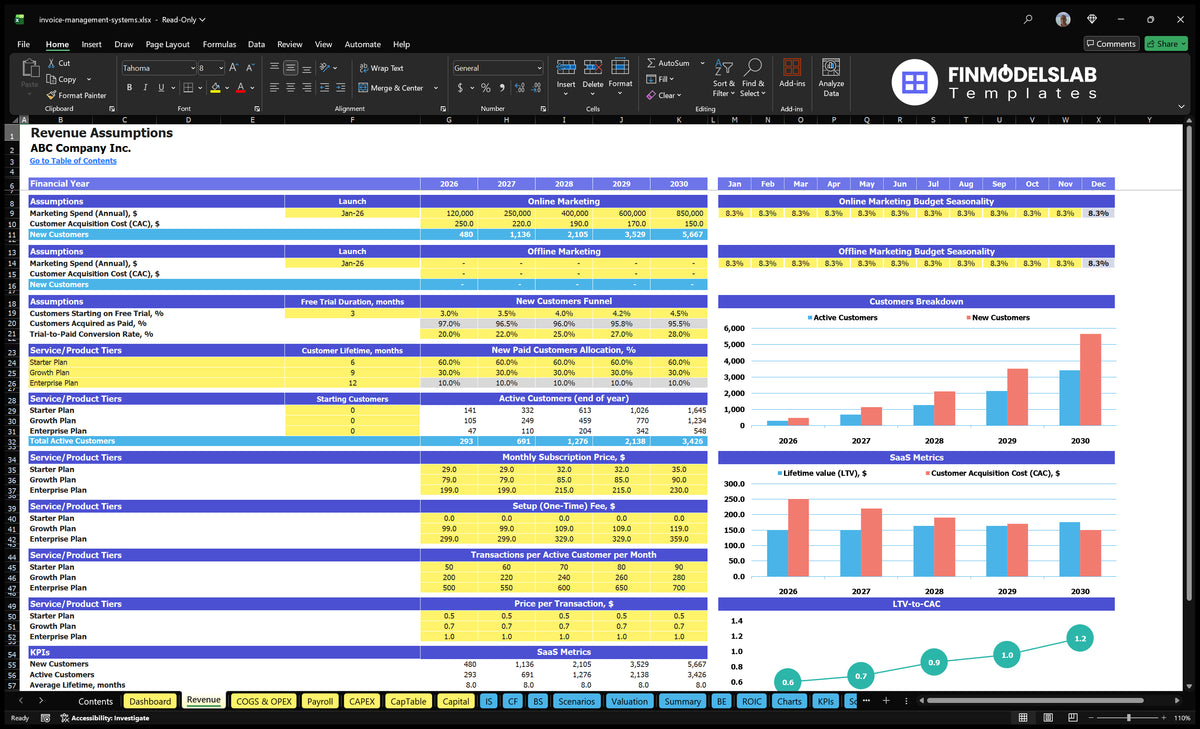Open the Dashboard sheet tab
Image resolution: width=1200 pixels, height=729 pixels.
click(151, 701)
